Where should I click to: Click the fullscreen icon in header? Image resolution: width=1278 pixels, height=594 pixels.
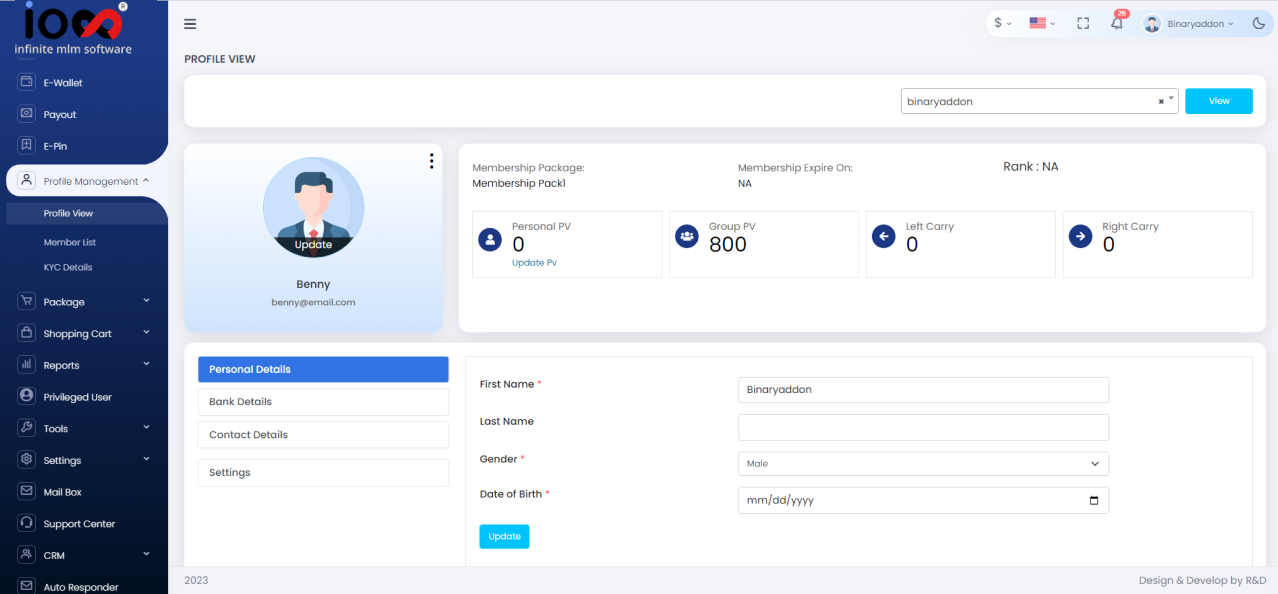pos(1083,22)
